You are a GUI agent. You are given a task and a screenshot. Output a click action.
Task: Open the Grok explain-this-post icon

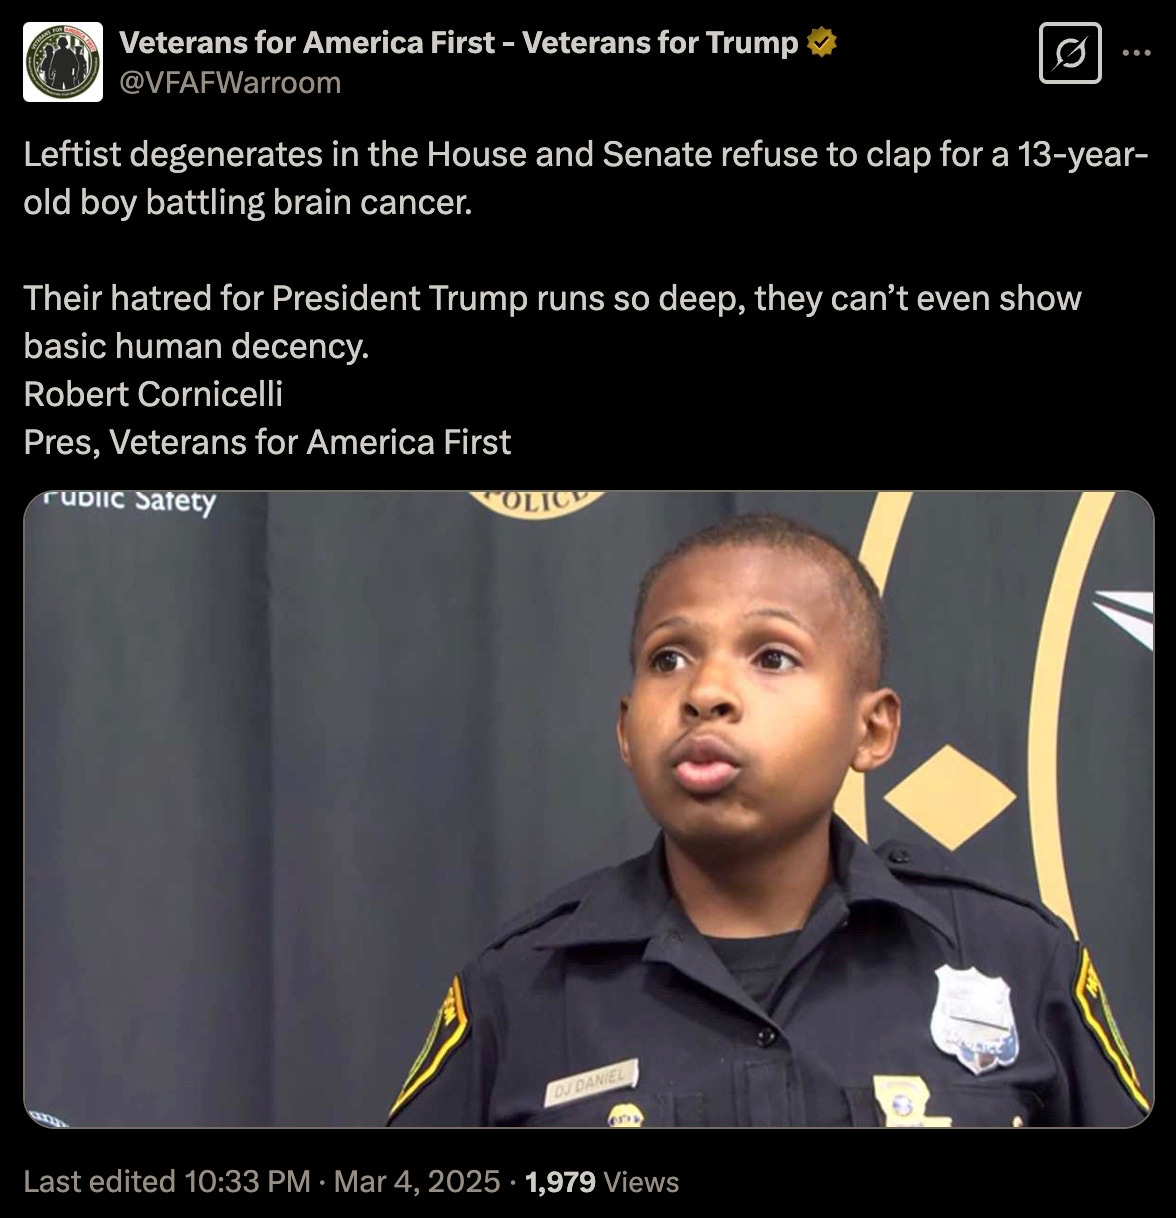coord(1070,53)
